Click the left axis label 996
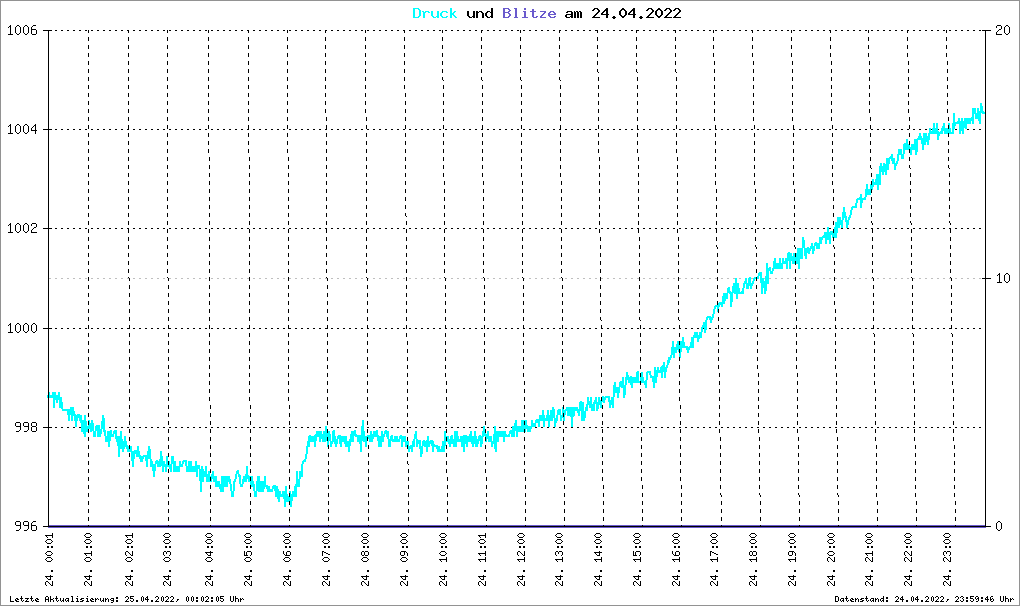This screenshot has height=606, width=1020. coord(26,527)
